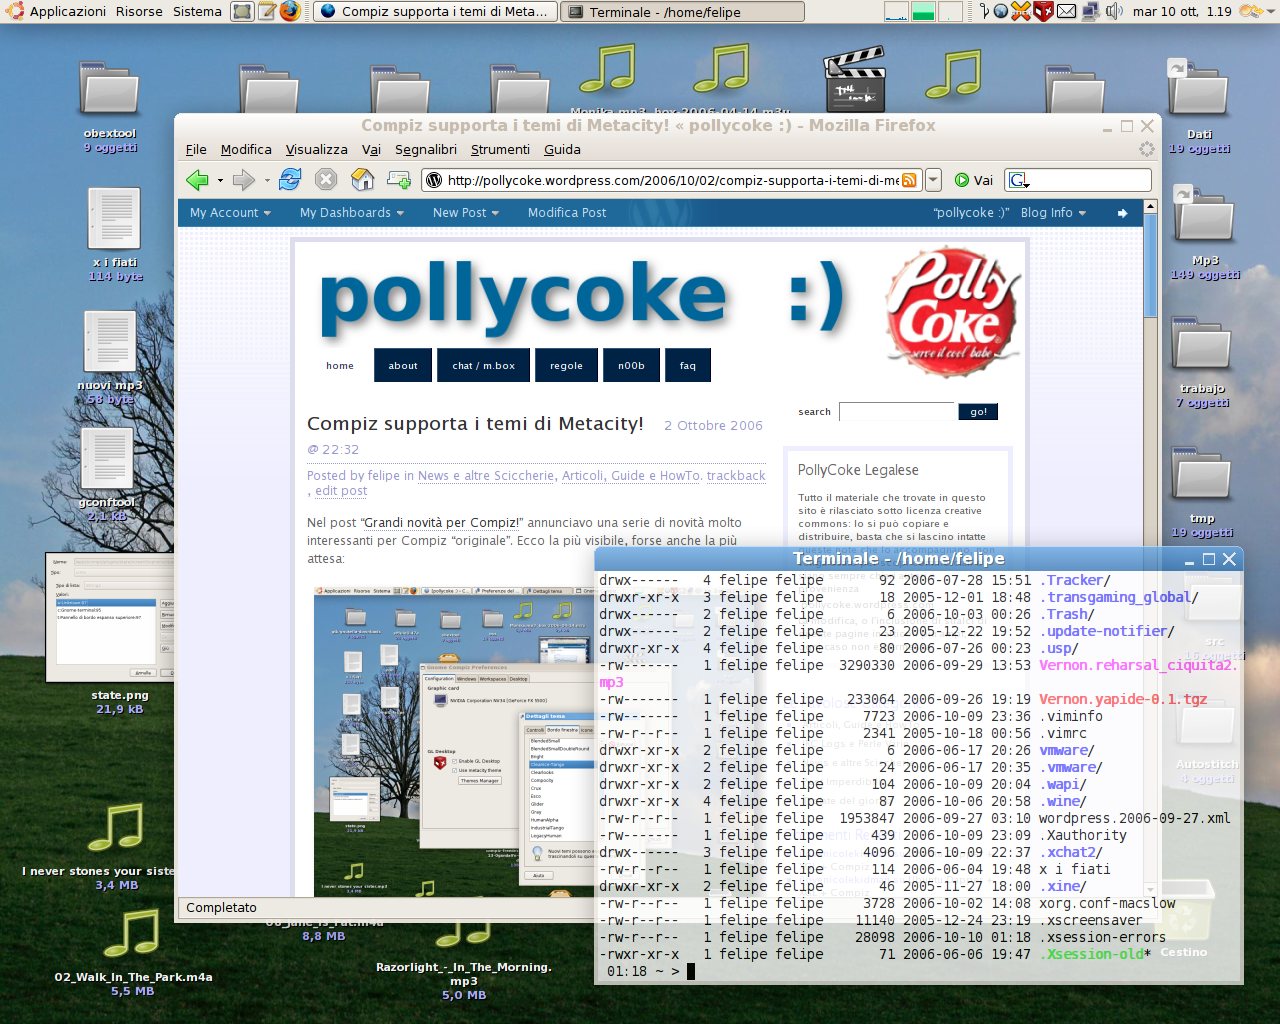Expand the URL bar history dropdown
This screenshot has width=1280, height=1024.
933,180
